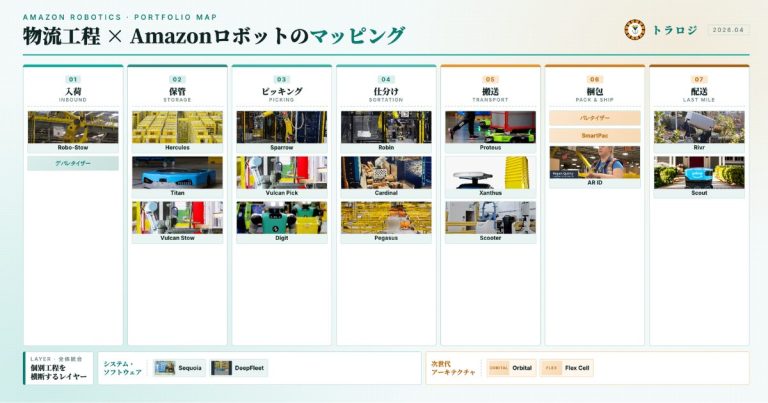This screenshot has height=403, width=768.
Task: Click the round トラロジ logo emblem
Action: click(x=634, y=30)
